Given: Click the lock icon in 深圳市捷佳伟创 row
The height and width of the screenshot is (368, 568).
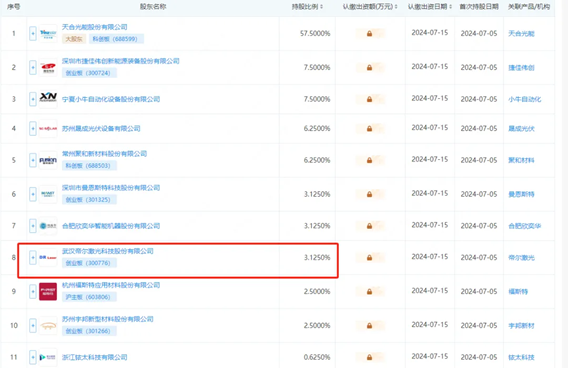Looking at the screenshot, I should [369, 67].
